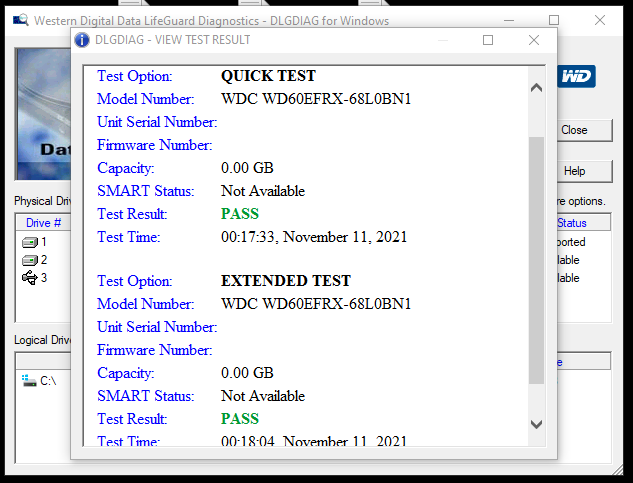633x483 pixels.
Task: Click the Data LifeGuard banner image
Action: pos(43,114)
